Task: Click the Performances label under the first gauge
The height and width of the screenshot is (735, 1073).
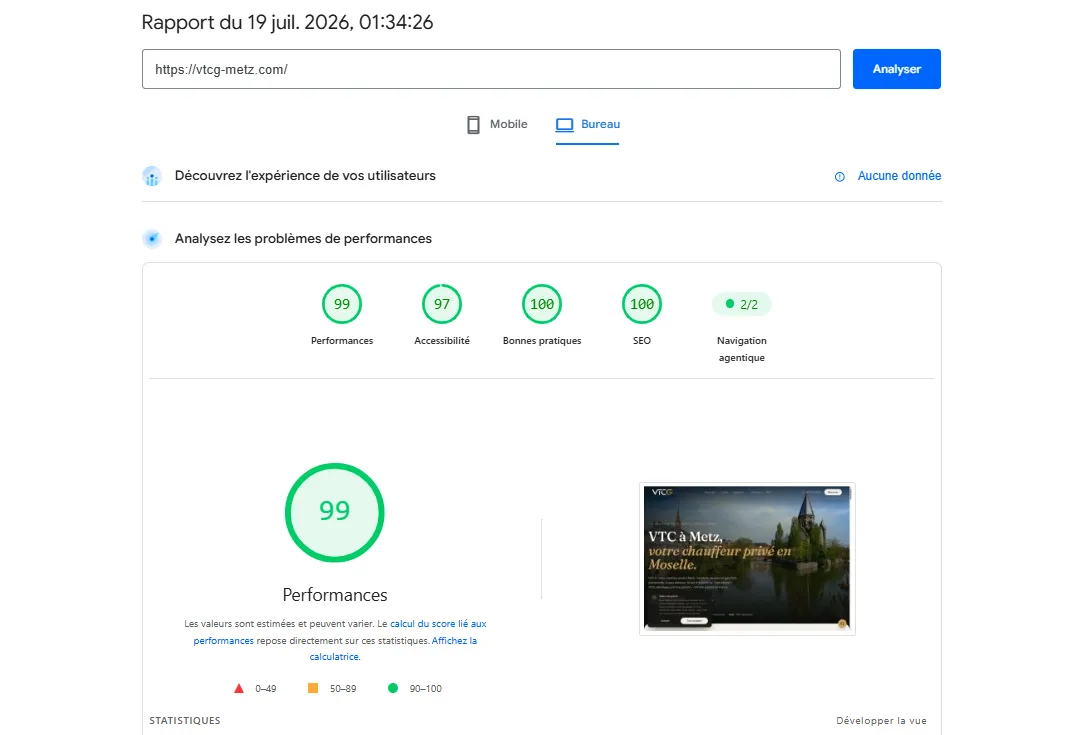Action: (x=342, y=341)
